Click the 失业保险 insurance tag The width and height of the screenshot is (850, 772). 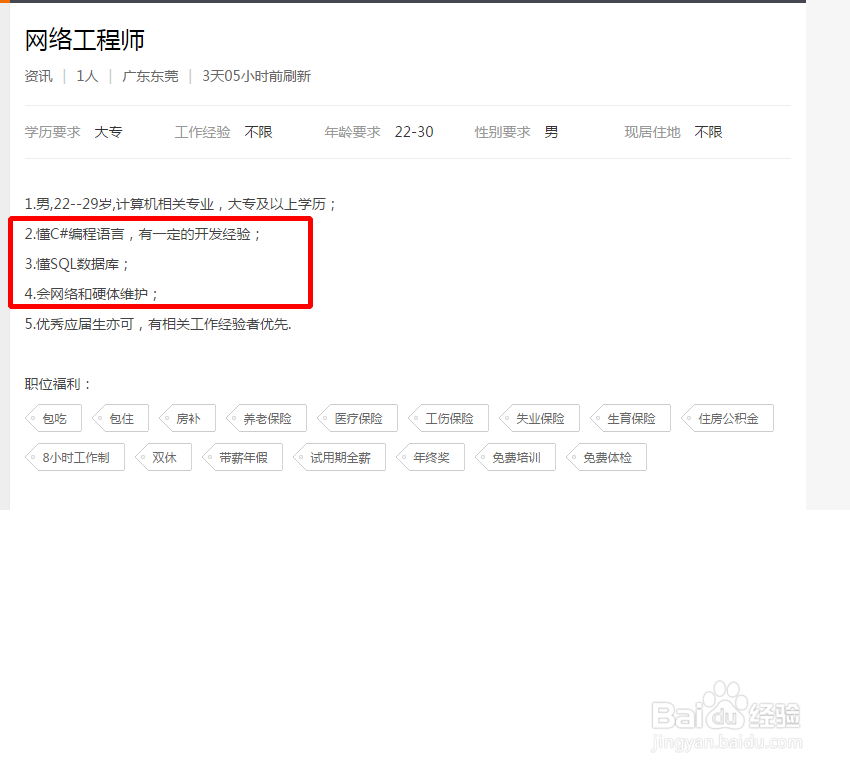coord(539,418)
